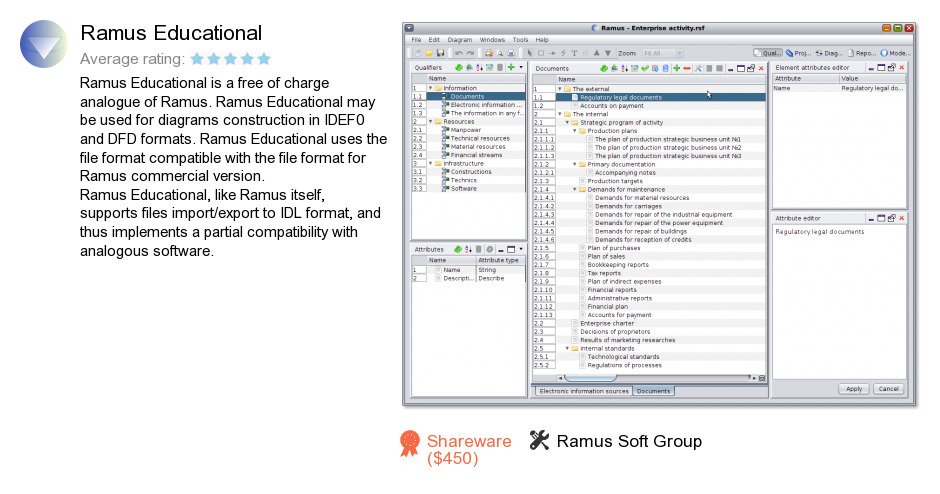The width and height of the screenshot is (940, 494).
Task: Select 'Manpower' in Qualifiers tree
Action: pos(468,130)
